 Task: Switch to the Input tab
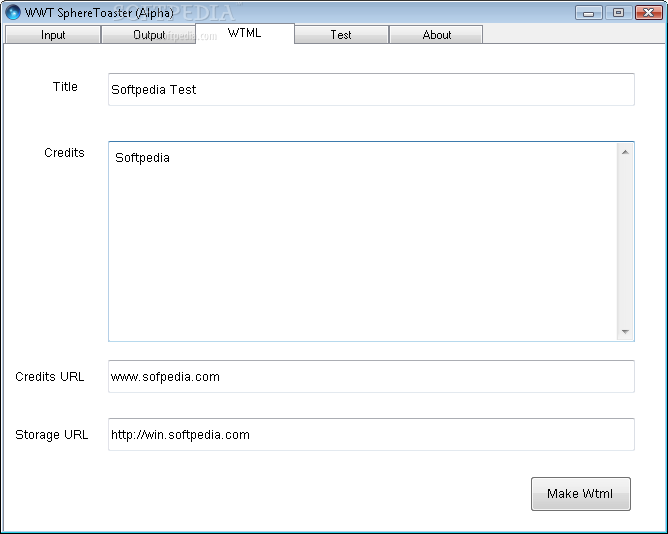pyautogui.click(x=53, y=35)
